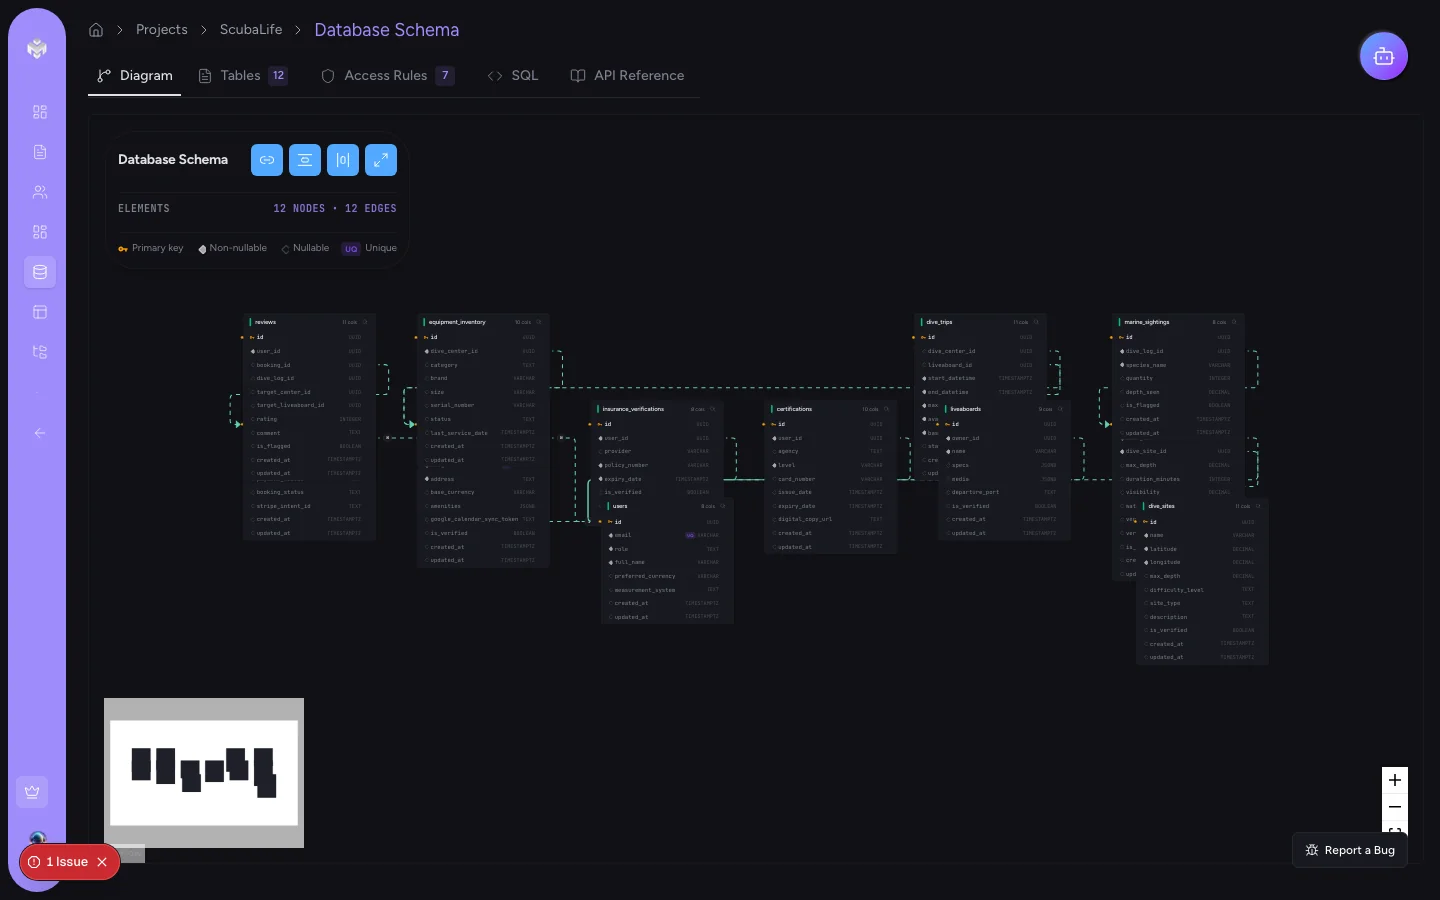
Task: Zoom in using the plus control
Action: [x=1395, y=781]
